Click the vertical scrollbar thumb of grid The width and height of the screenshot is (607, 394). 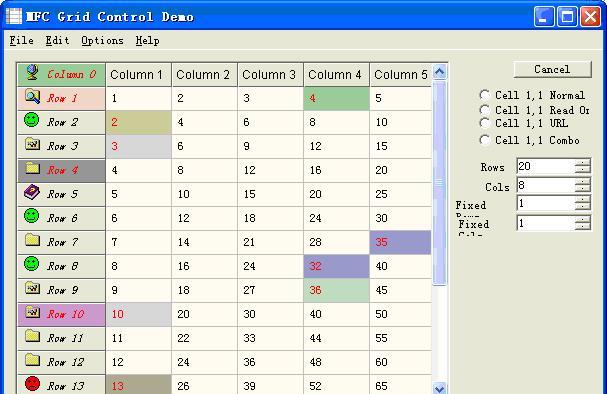439,183
